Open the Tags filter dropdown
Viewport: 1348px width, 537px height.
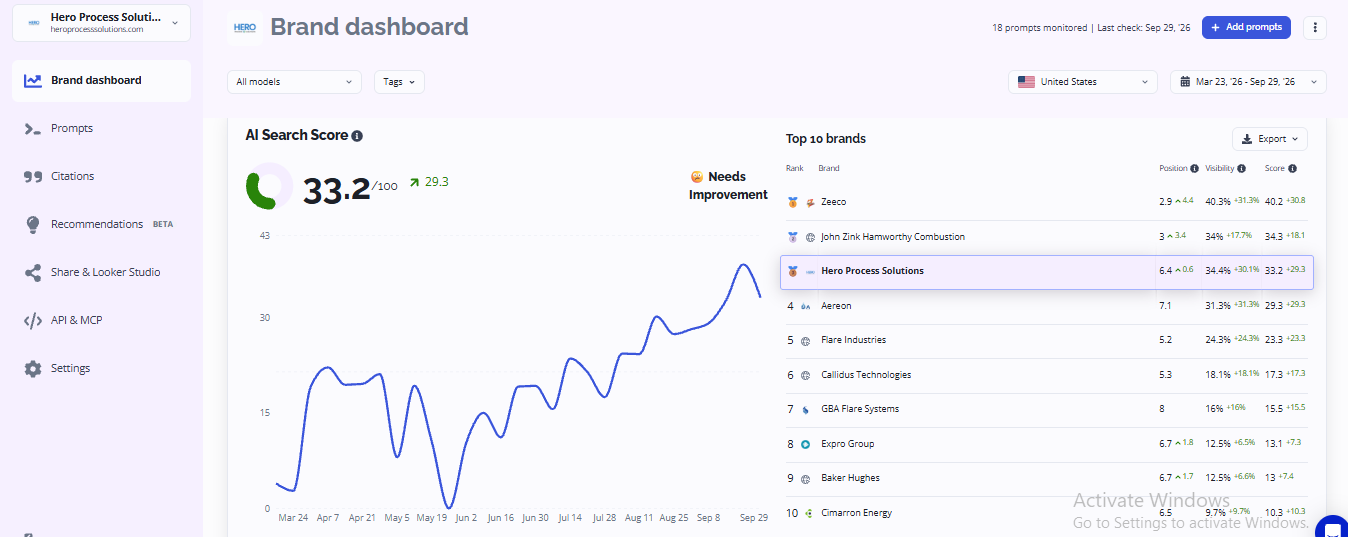pos(399,82)
